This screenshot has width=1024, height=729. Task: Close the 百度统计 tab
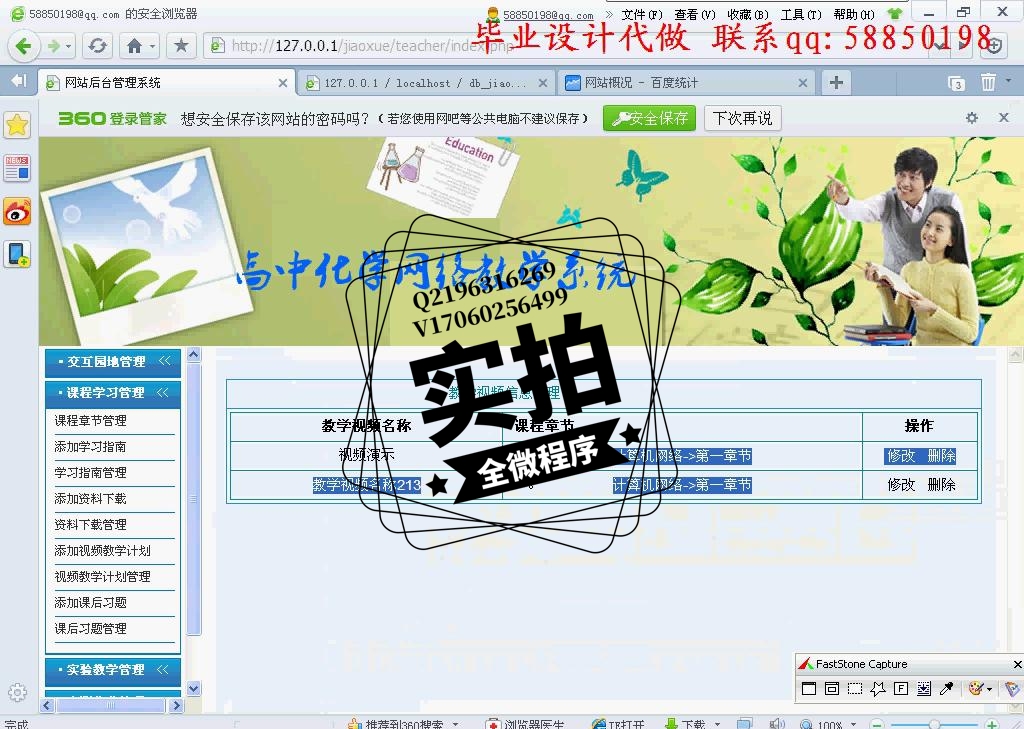pos(803,83)
